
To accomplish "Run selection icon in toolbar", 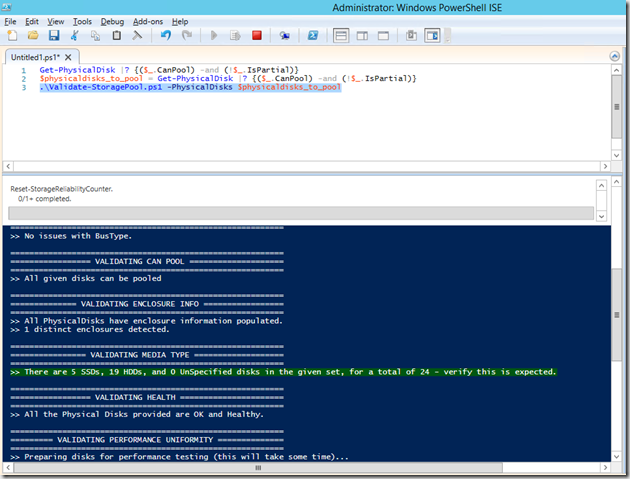I will (x=235, y=36).
